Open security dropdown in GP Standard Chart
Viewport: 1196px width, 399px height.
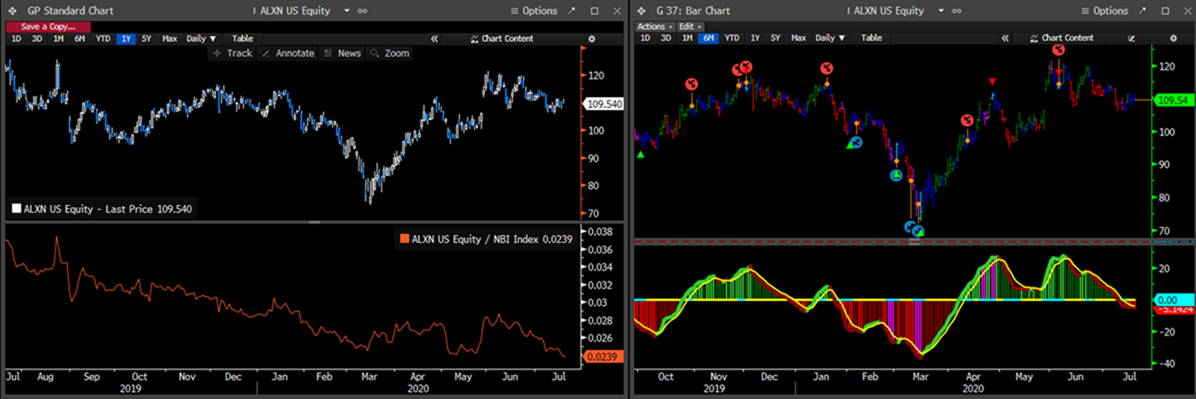[x=347, y=11]
